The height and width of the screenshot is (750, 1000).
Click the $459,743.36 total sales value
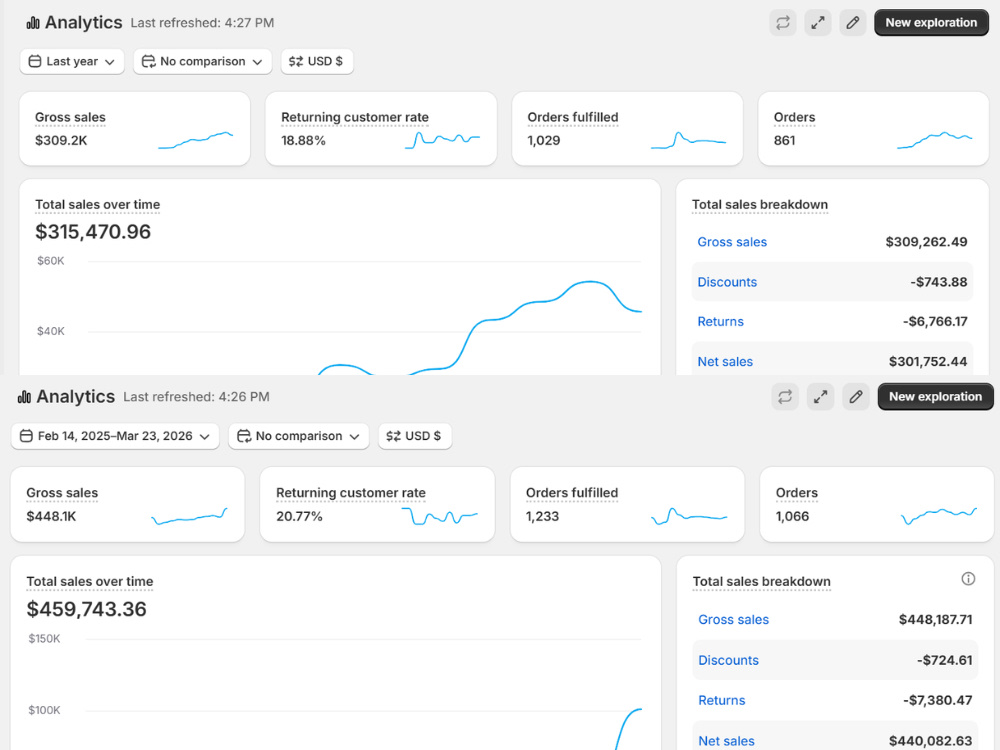(87, 609)
